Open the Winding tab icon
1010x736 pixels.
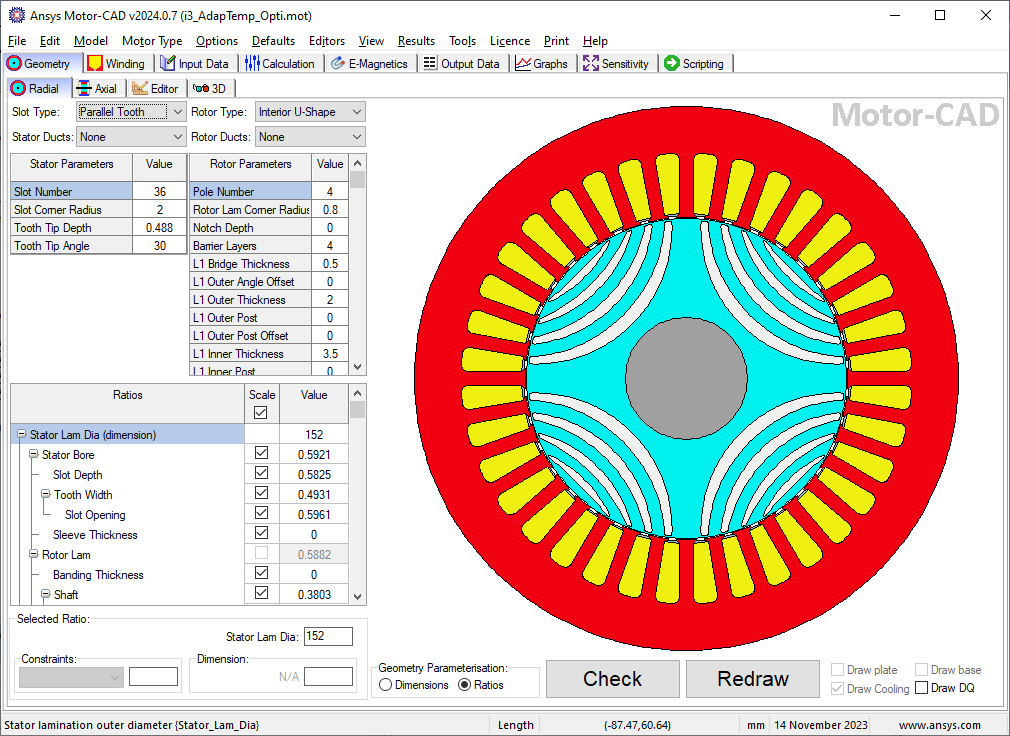click(95, 63)
